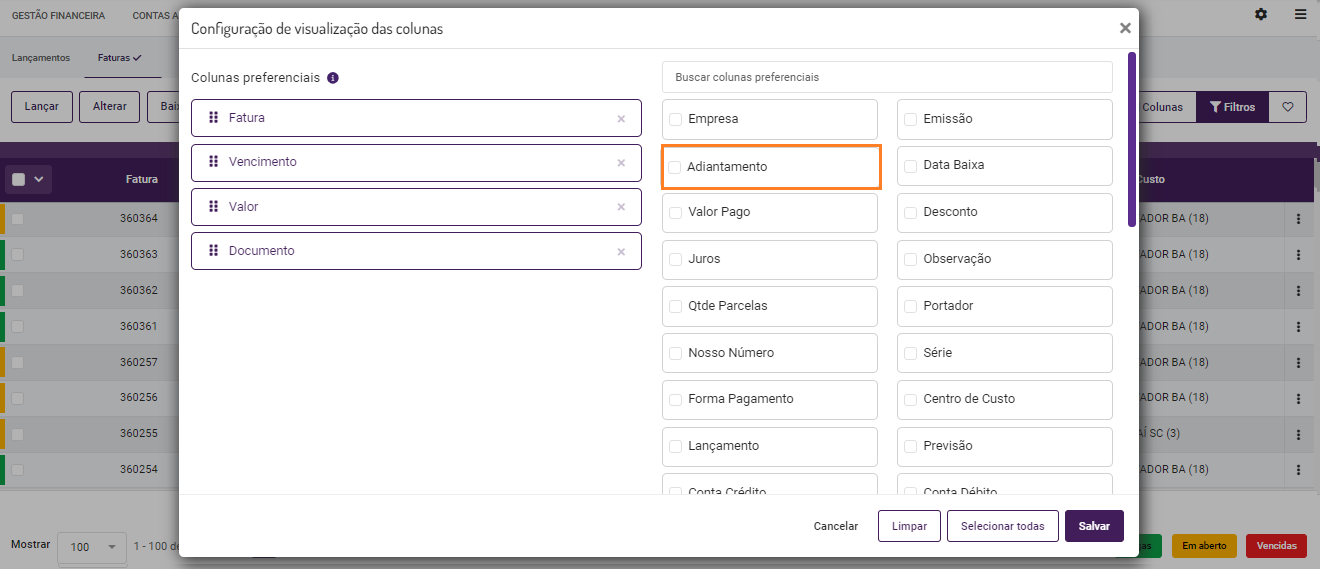This screenshot has height=569, width=1320.
Task: Click the info icon beside Colunas preferenciais
Action: pos(333,78)
